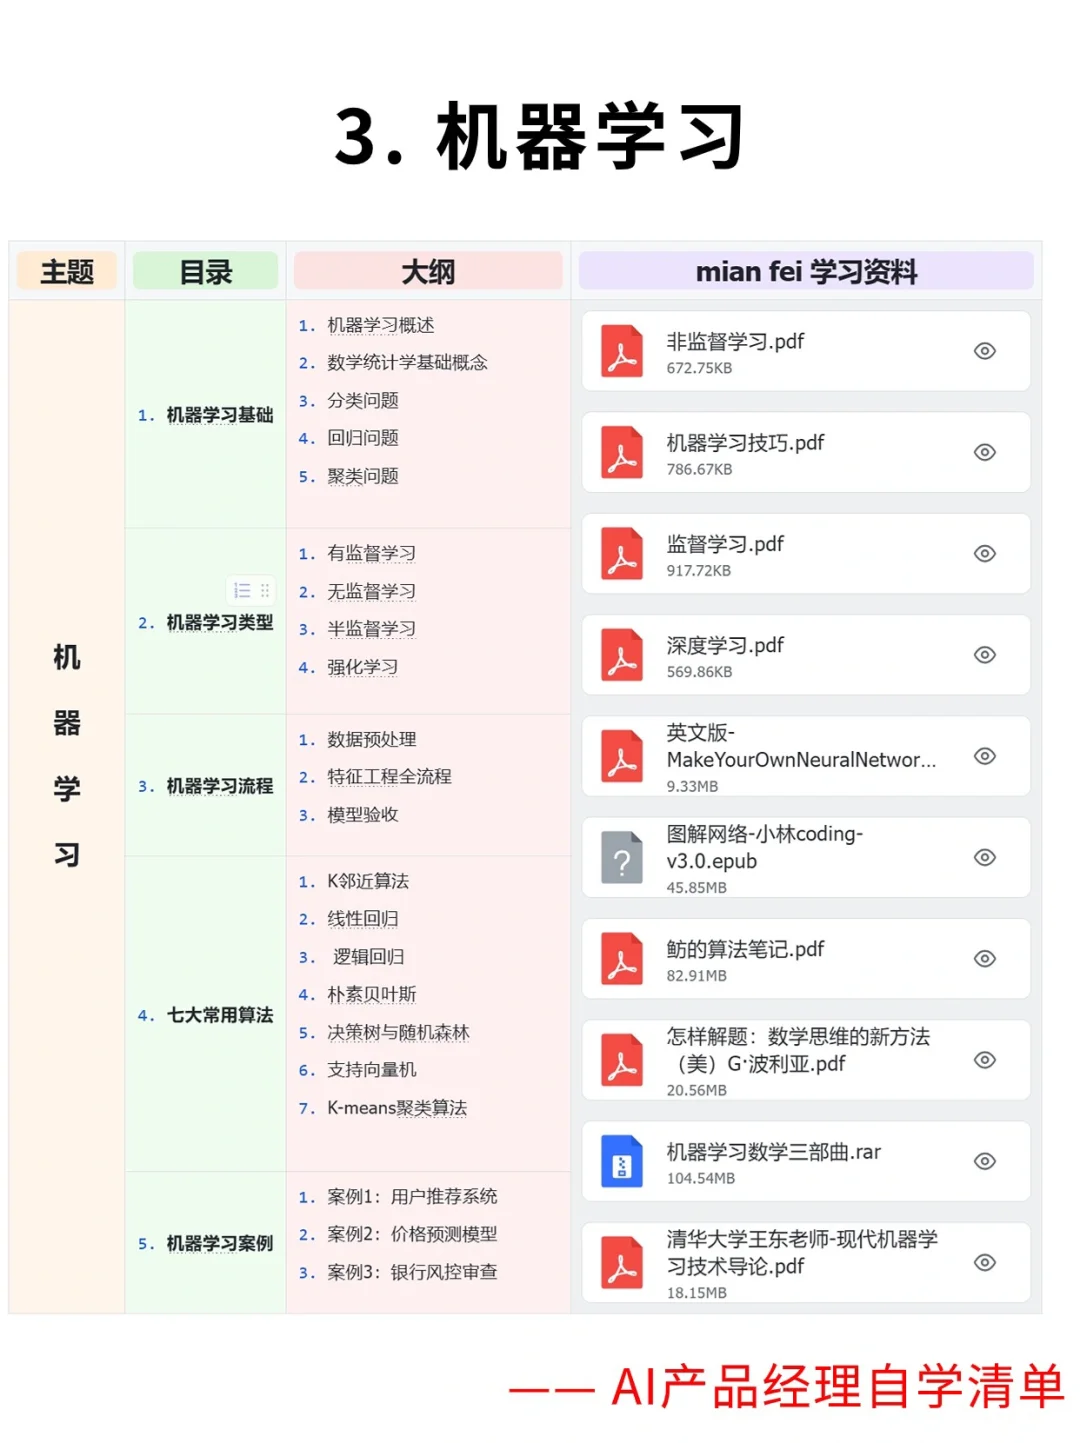The image size is (1080, 1443).
Task: Click outline item 案例1:用户推荐系统
Action: point(412,1196)
